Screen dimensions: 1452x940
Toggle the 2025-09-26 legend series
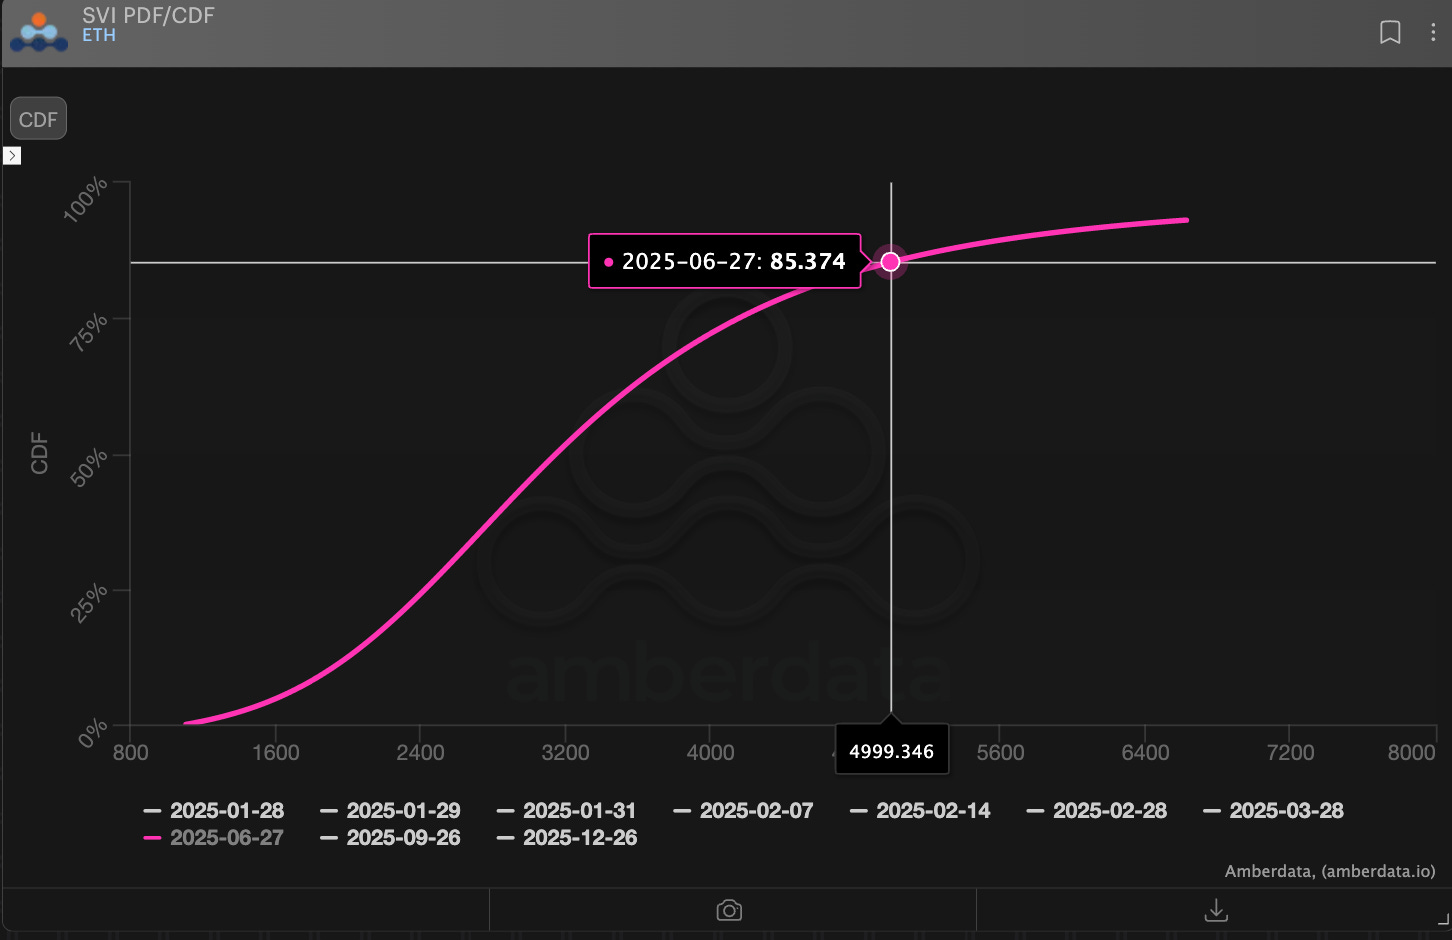(x=390, y=837)
